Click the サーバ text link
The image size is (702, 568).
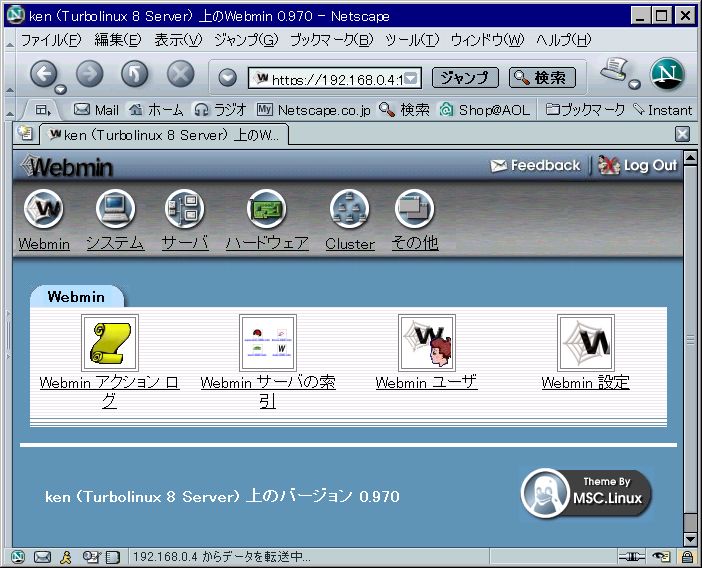click(185, 243)
